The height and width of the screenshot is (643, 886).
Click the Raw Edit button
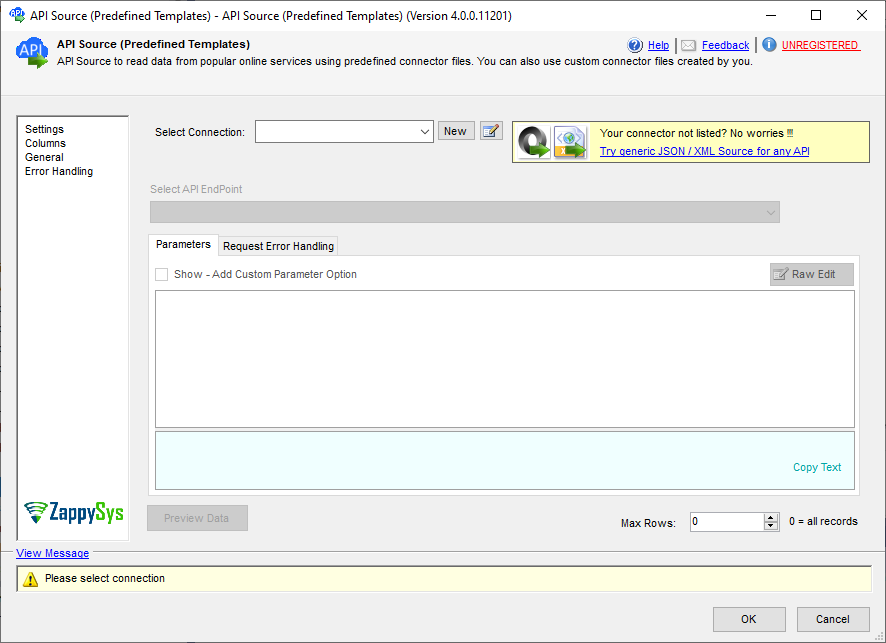point(811,274)
